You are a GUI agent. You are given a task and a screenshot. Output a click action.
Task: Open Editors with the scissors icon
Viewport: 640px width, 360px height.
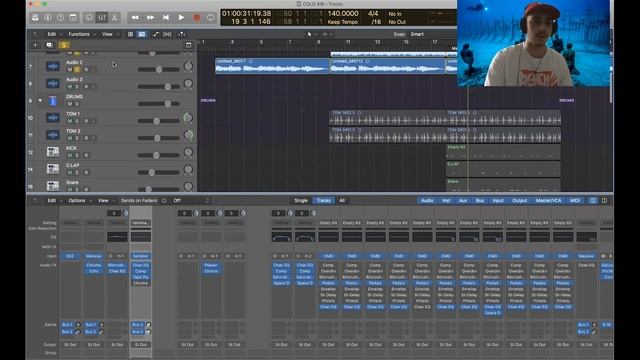[114, 18]
